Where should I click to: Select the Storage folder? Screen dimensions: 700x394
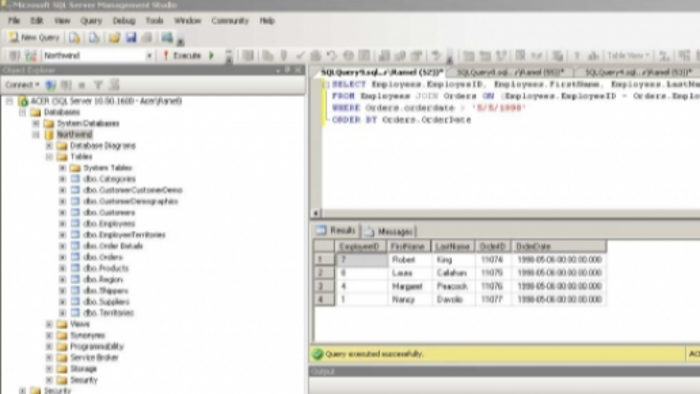click(83, 369)
